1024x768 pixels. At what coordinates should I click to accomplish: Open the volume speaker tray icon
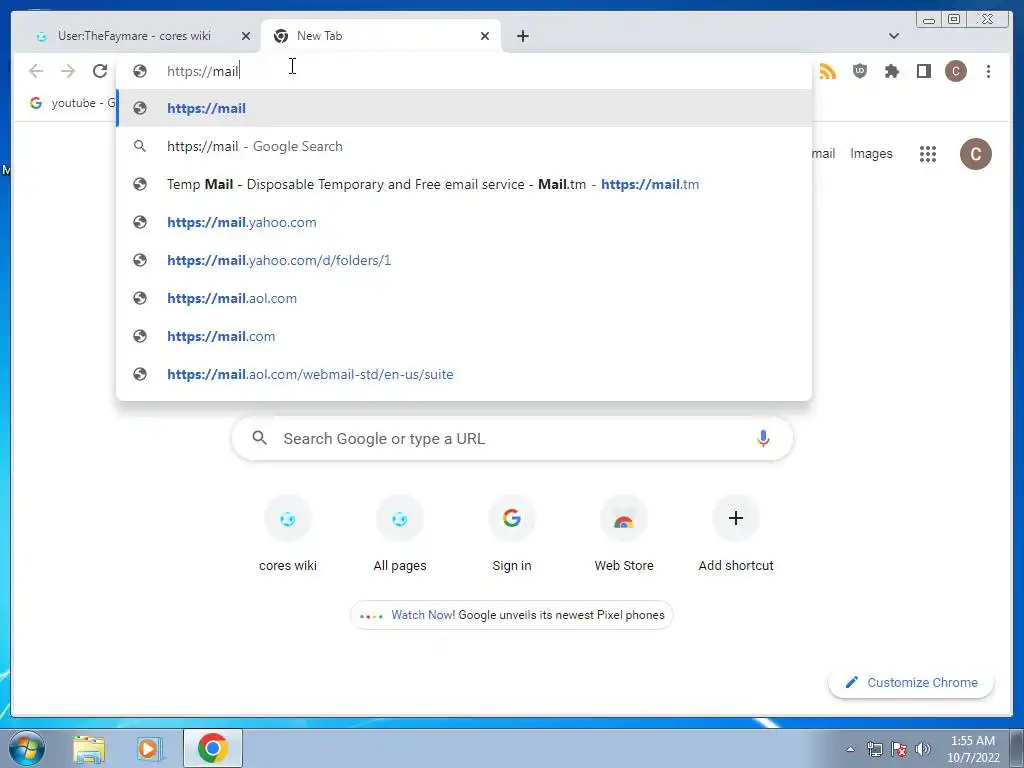923,748
